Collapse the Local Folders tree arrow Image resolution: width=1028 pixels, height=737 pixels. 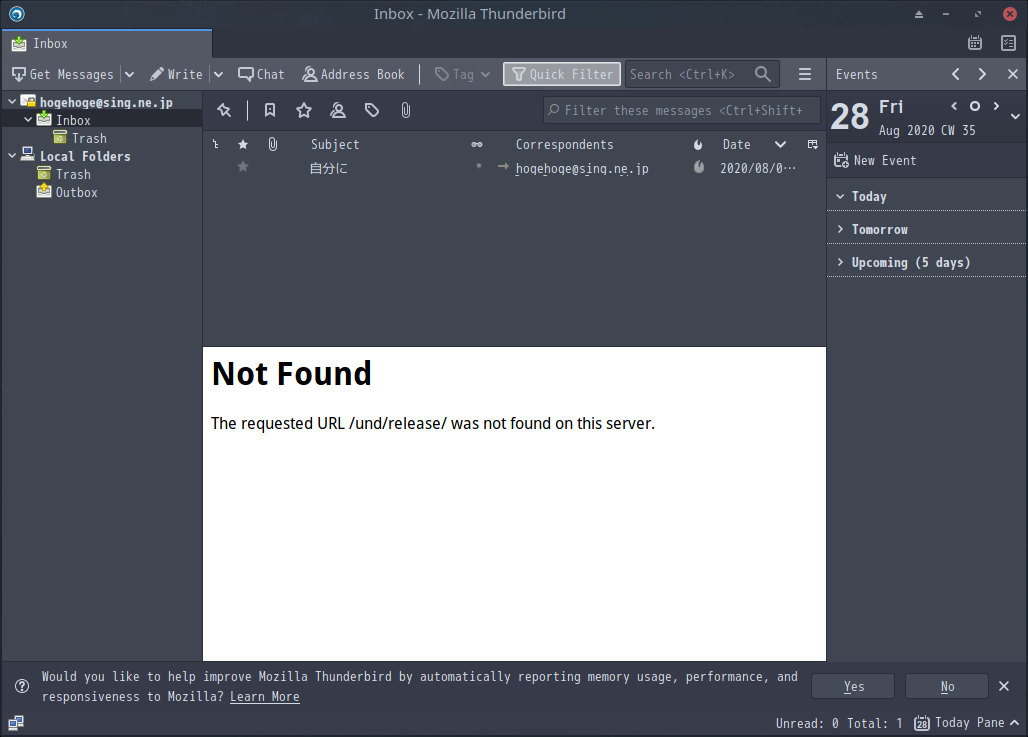pyautogui.click(x=12, y=156)
